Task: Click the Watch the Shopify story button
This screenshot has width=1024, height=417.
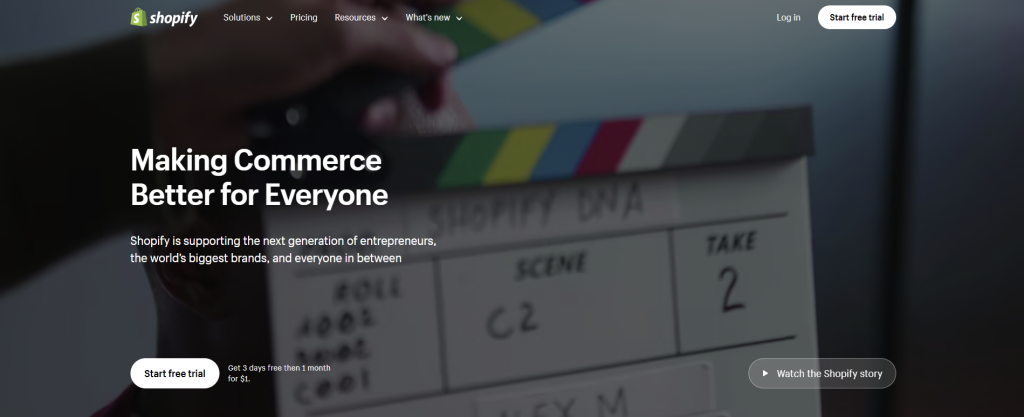Action: 822,373
